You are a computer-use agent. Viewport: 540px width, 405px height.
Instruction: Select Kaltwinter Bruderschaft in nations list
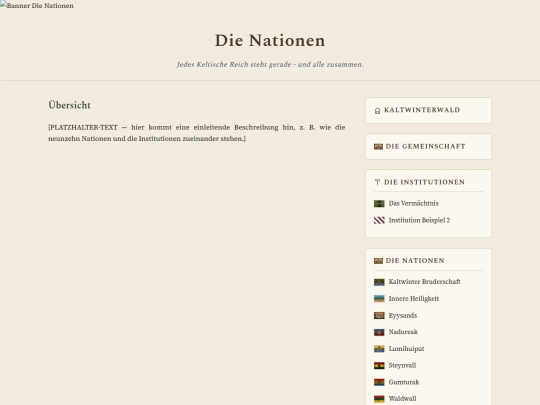(x=424, y=282)
